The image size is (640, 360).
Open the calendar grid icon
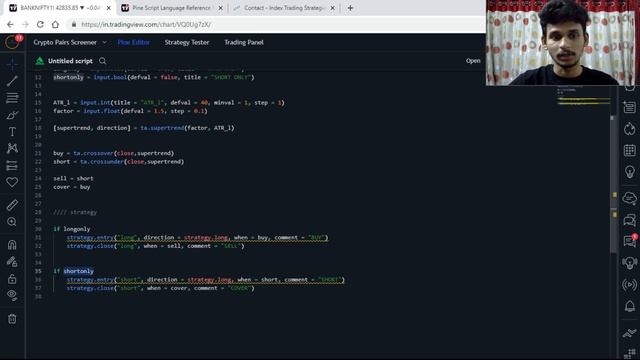tap(629, 150)
